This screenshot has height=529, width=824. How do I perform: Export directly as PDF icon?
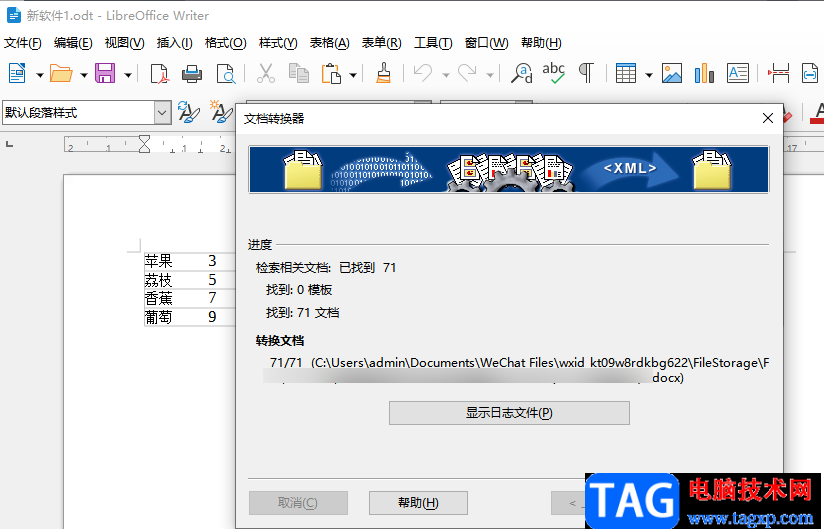(x=159, y=74)
